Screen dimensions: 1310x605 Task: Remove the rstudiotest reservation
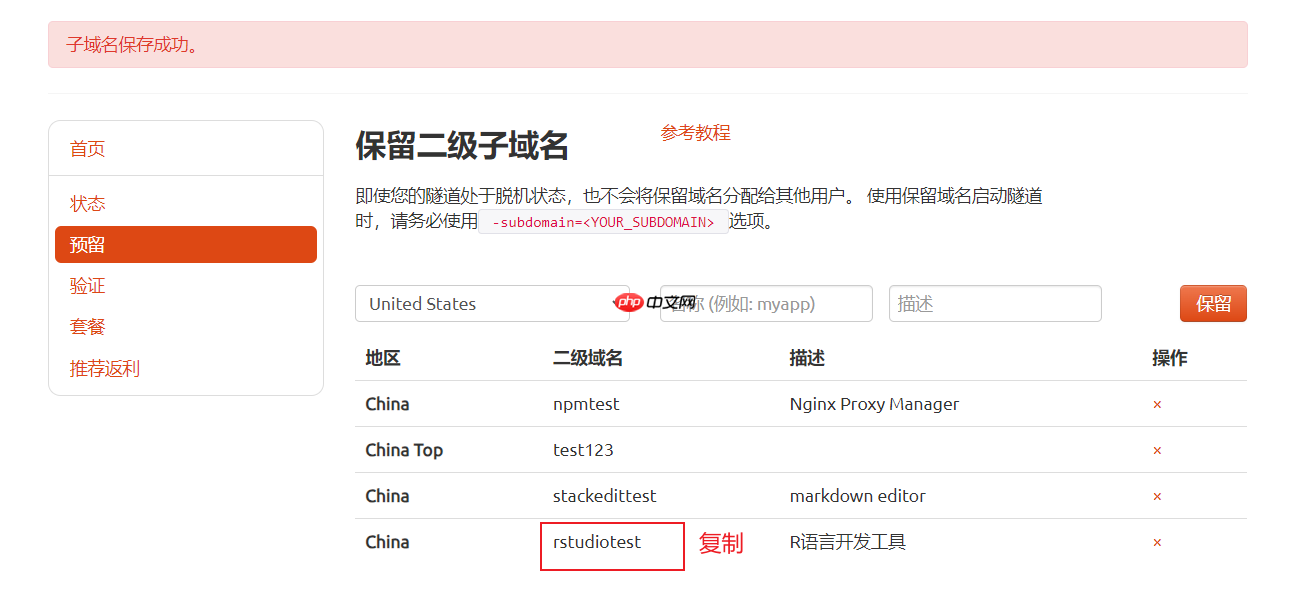pyautogui.click(x=1157, y=542)
